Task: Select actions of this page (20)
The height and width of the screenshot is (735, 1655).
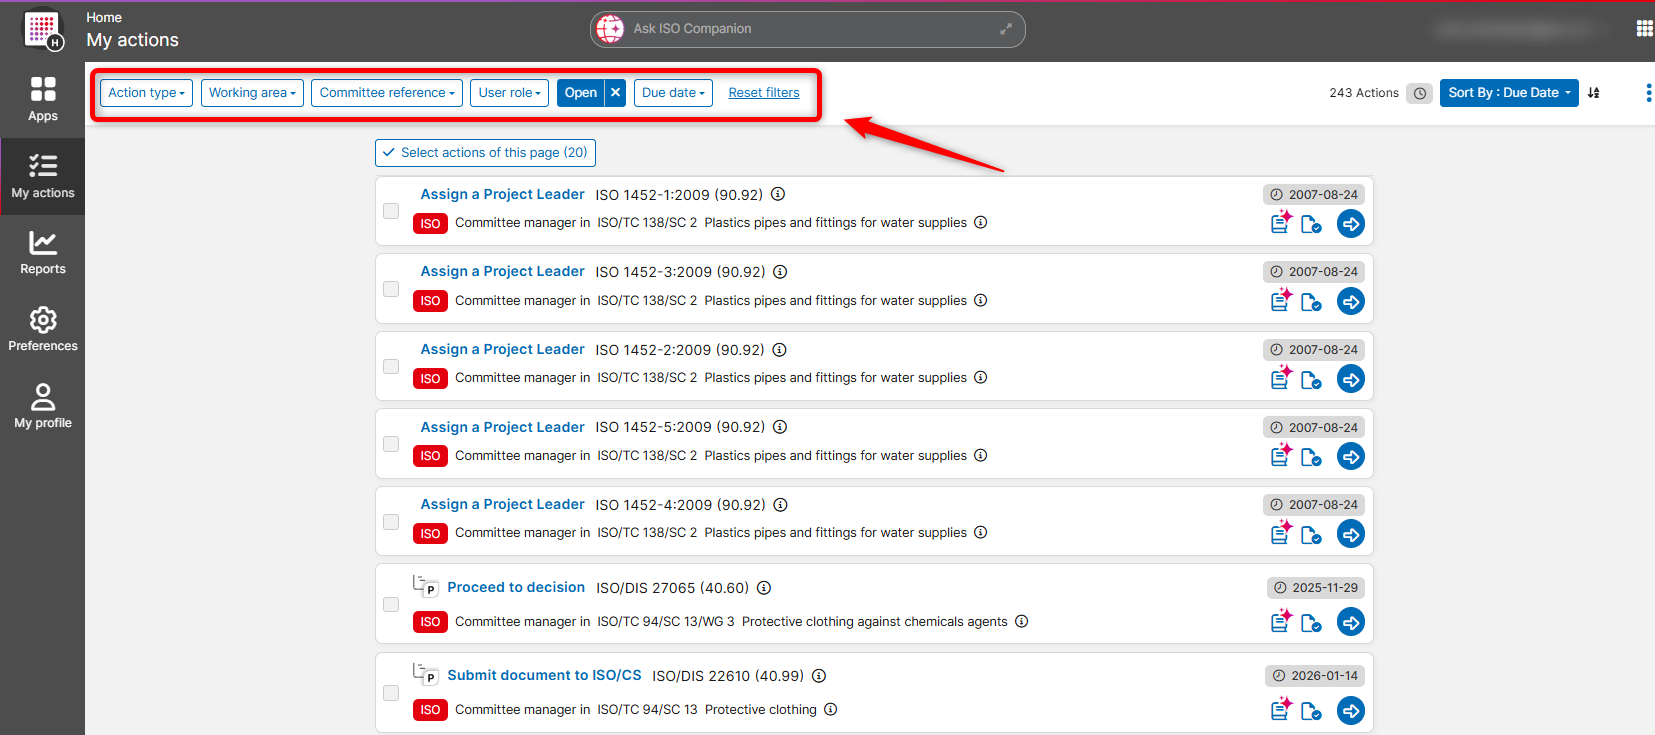Action: pos(485,153)
